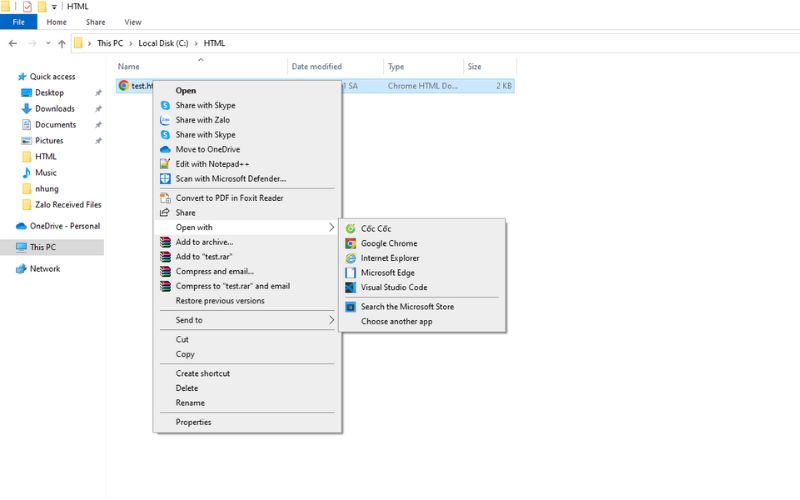Viewport: 800px width, 500px height.
Task: Expand the Open with submenu arrow
Action: [332, 228]
